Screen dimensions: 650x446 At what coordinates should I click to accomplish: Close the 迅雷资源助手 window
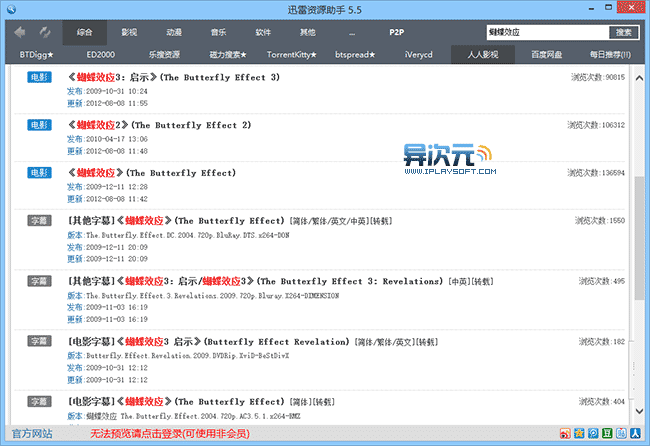tap(631, 7)
